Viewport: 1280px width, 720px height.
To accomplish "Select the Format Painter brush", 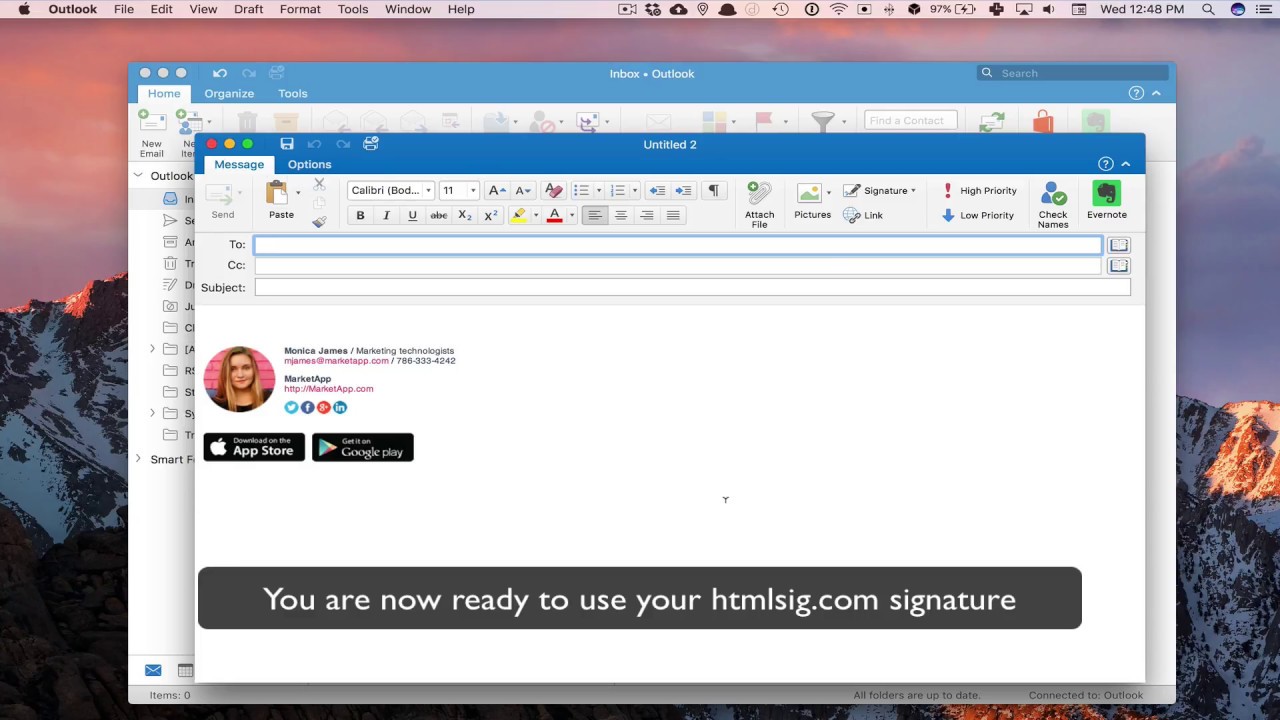I will pos(319,222).
